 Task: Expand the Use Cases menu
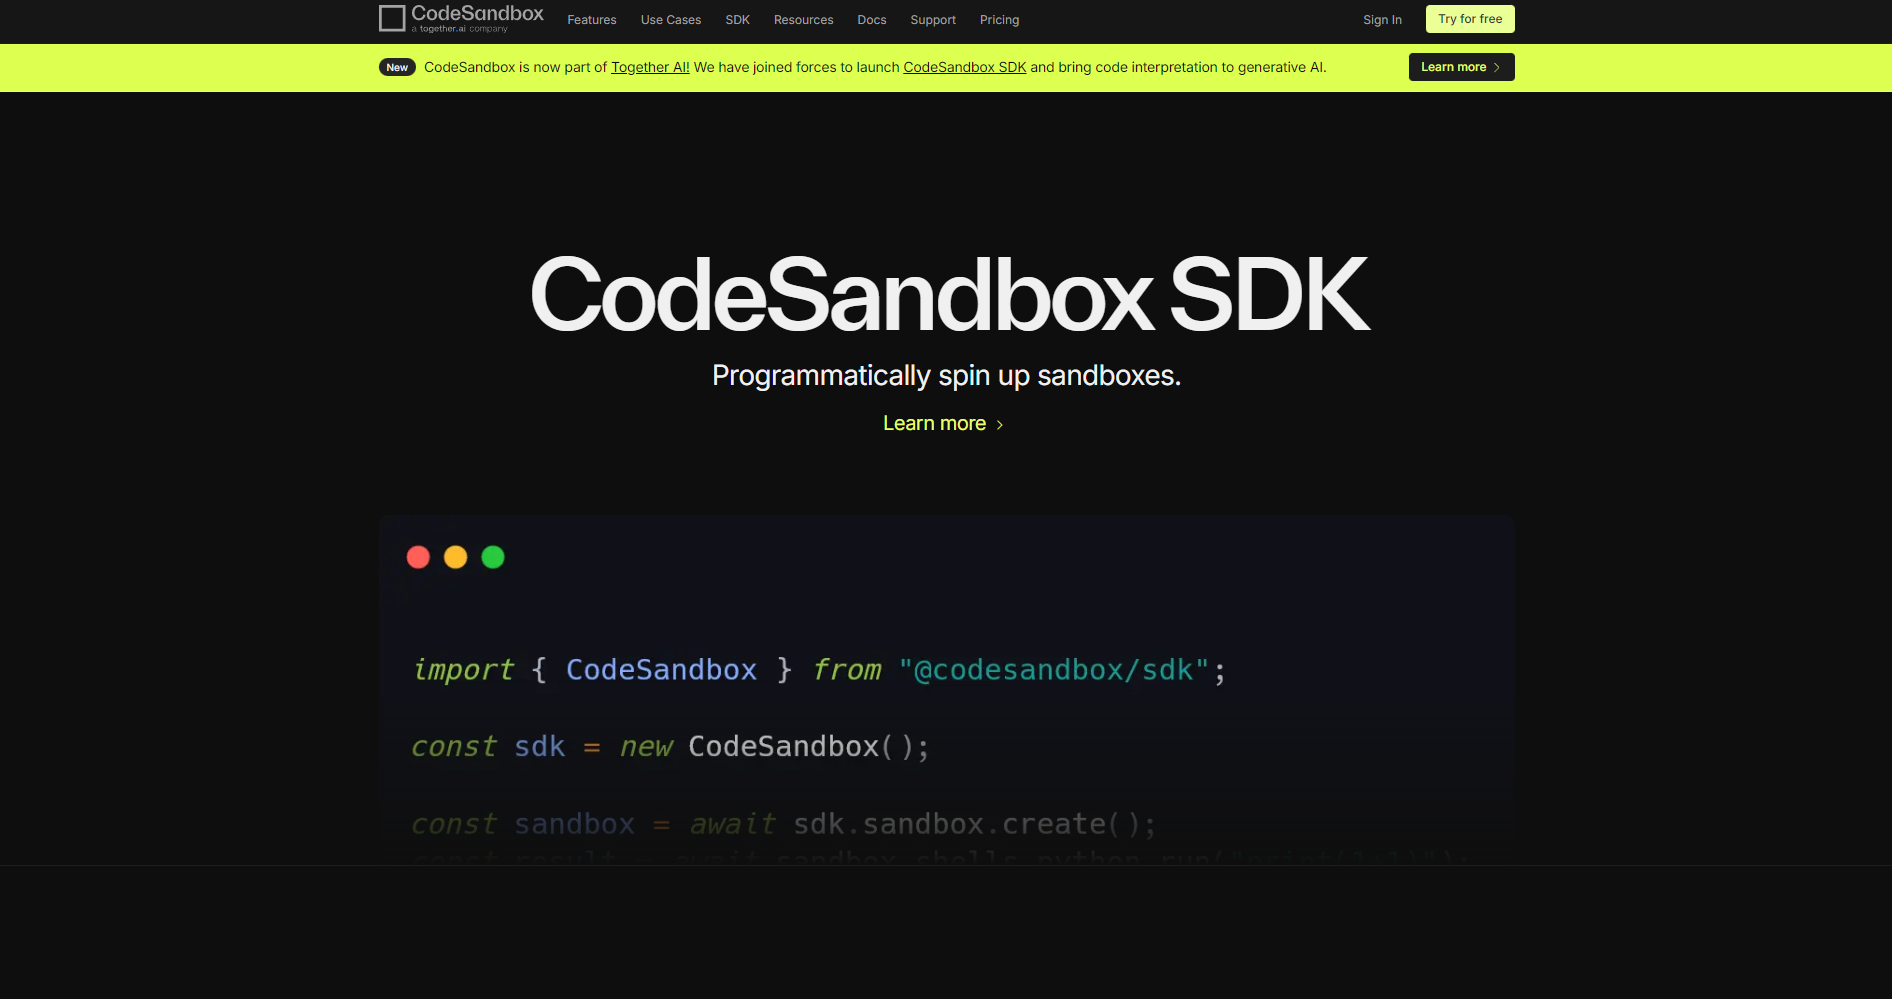click(670, 20)
